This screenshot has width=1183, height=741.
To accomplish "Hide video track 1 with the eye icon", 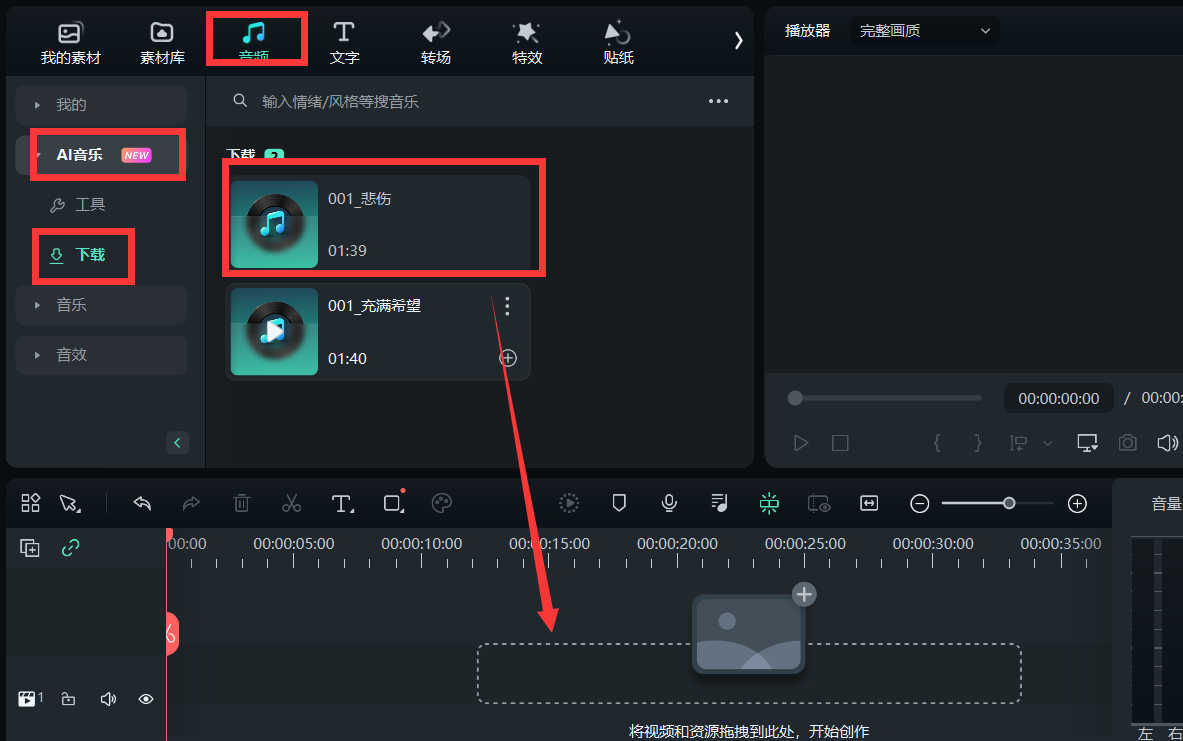I will pos(146,699).
